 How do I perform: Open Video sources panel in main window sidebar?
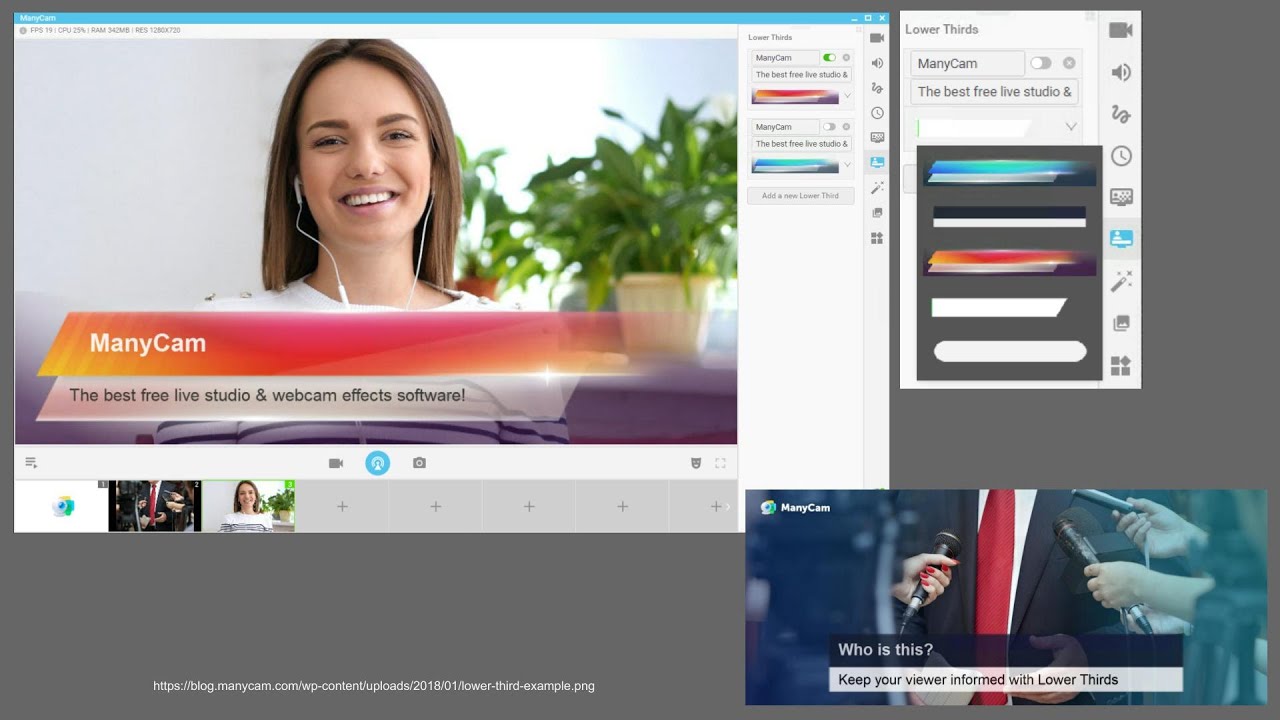coord(877,38)
